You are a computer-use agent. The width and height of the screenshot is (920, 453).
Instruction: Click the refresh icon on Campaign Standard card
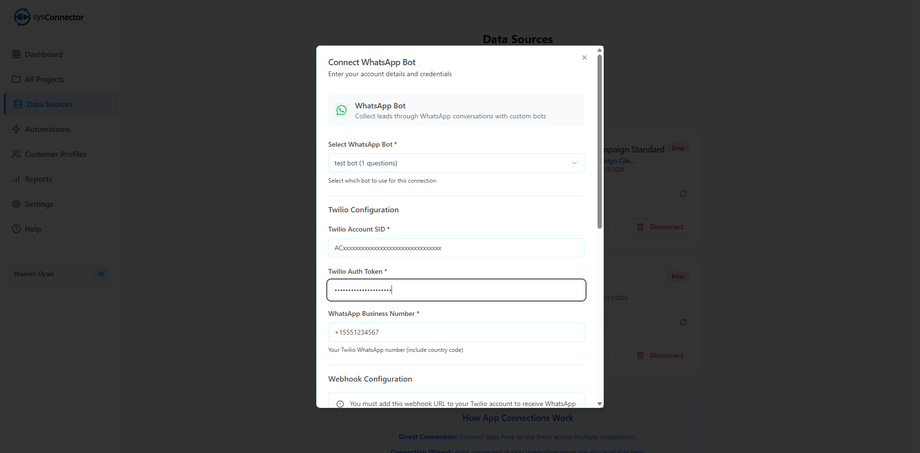click(x=683, y=194)
